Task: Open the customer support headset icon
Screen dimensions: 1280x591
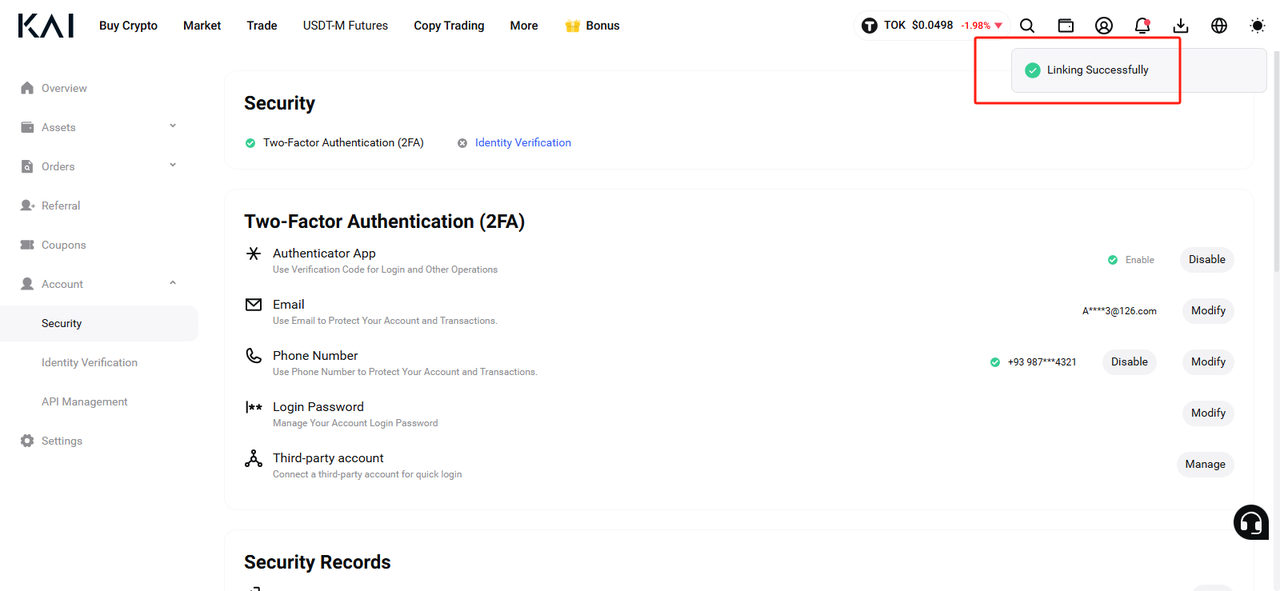Action: point(1251,522)
